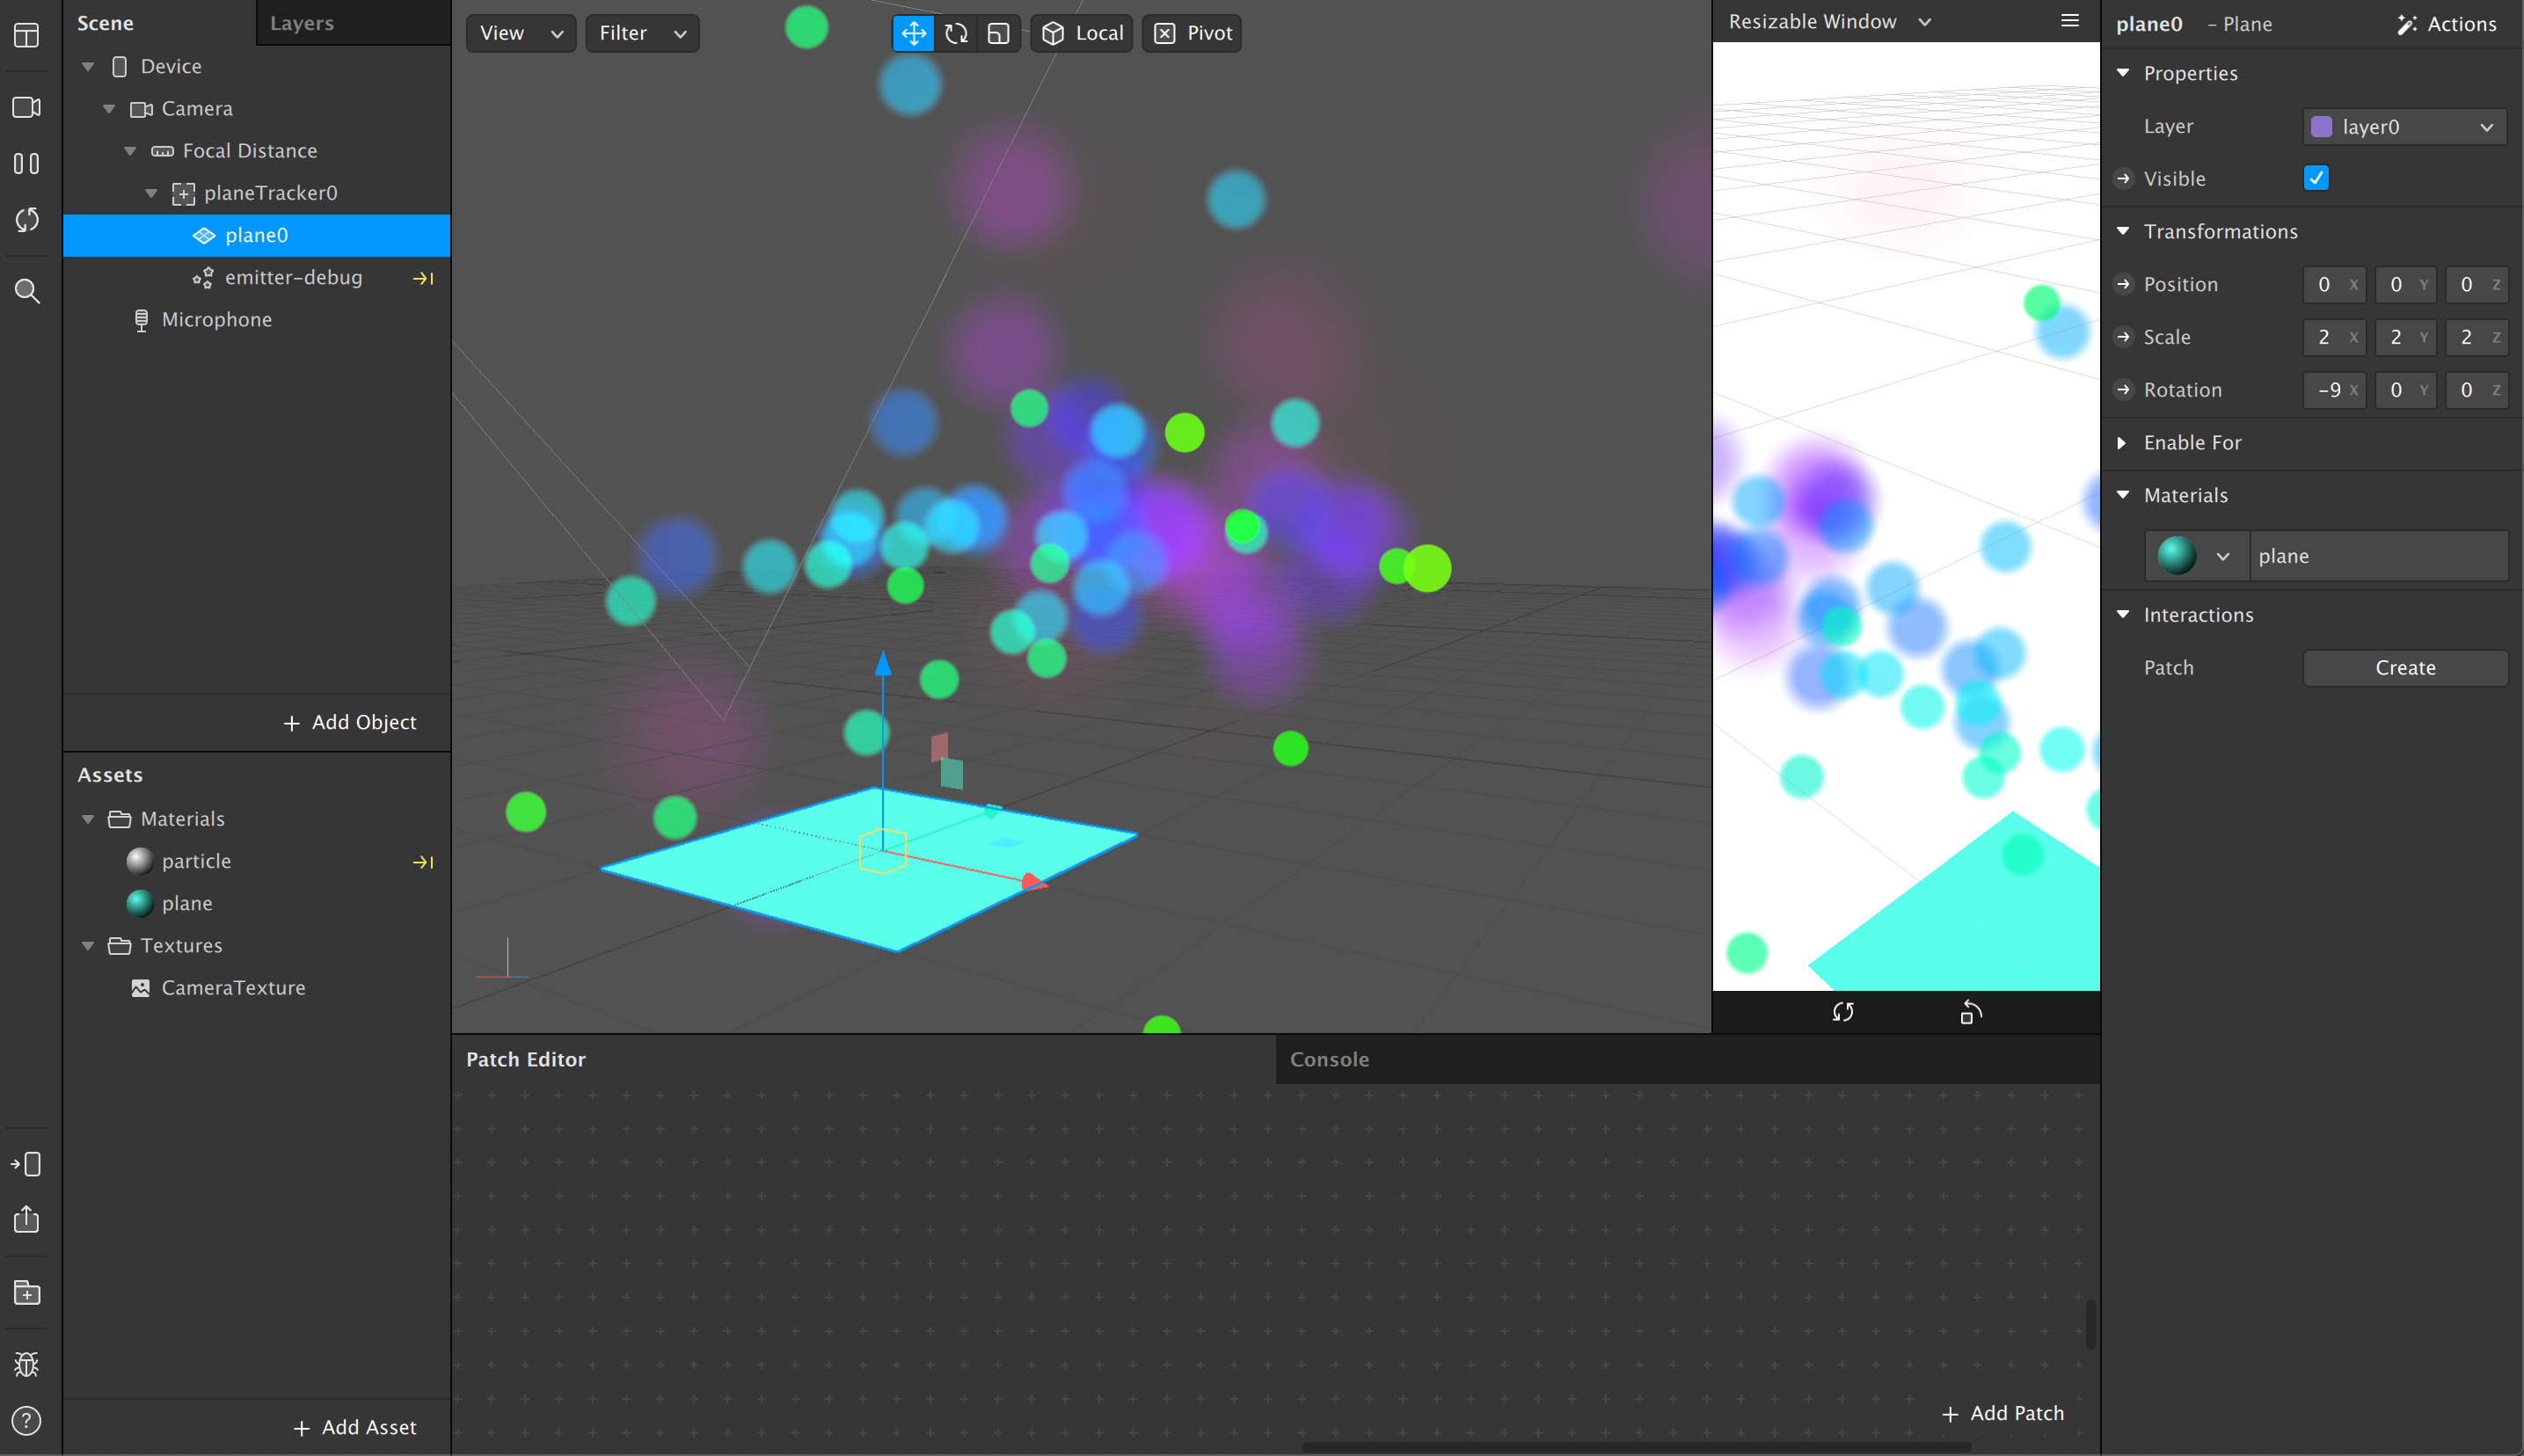Switch to the Console tab
Viewport: 2524px width, 1456px height.
tap(1329, 1059)
